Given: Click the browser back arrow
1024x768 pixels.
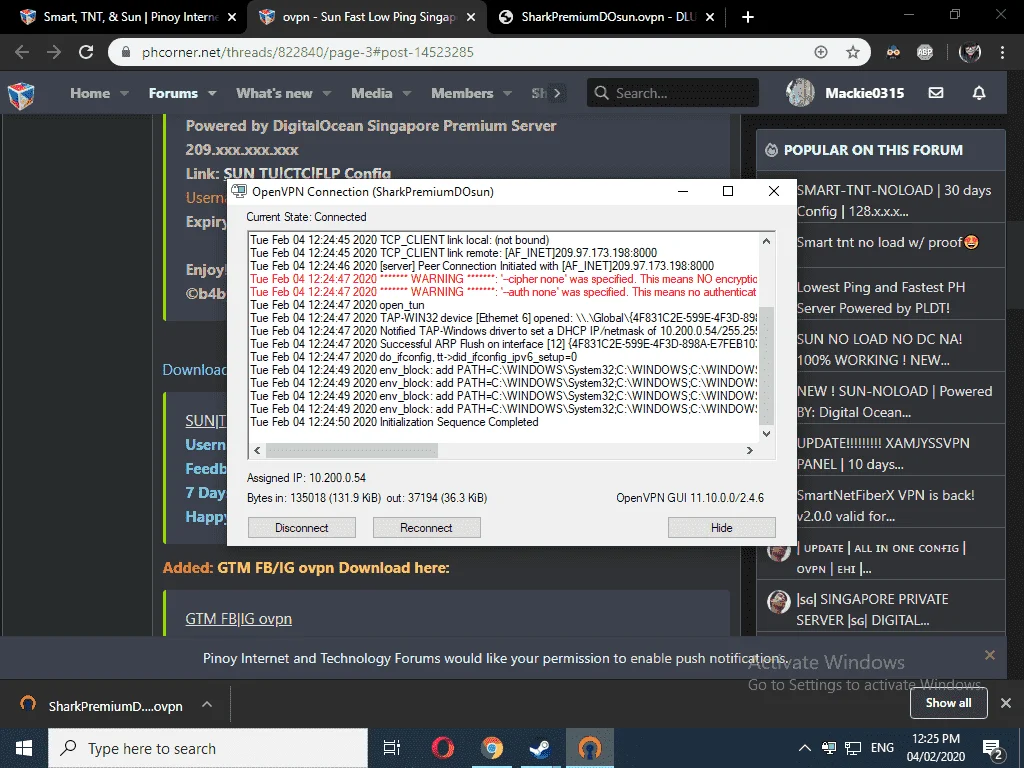Looking at the screenshot, I should point(22,52).
